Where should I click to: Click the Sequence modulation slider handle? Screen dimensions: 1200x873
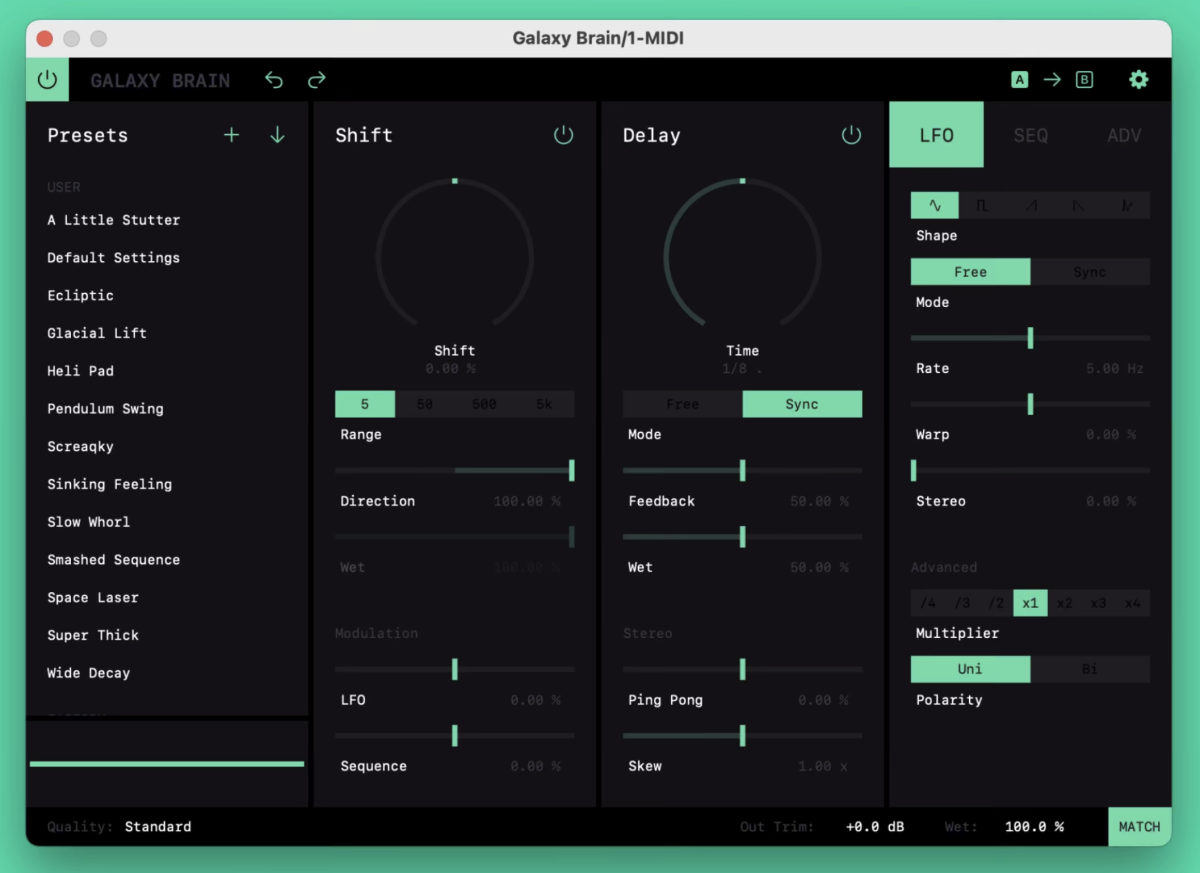point(455,736)
